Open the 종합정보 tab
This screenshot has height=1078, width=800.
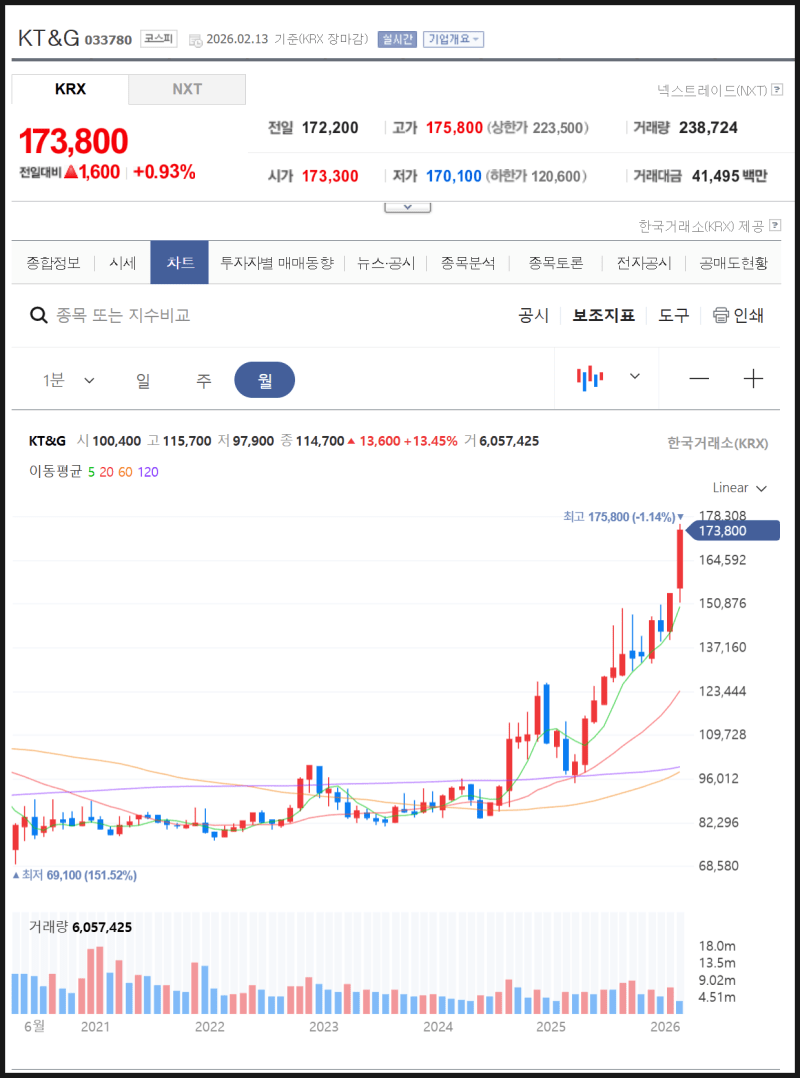(53, 263)
